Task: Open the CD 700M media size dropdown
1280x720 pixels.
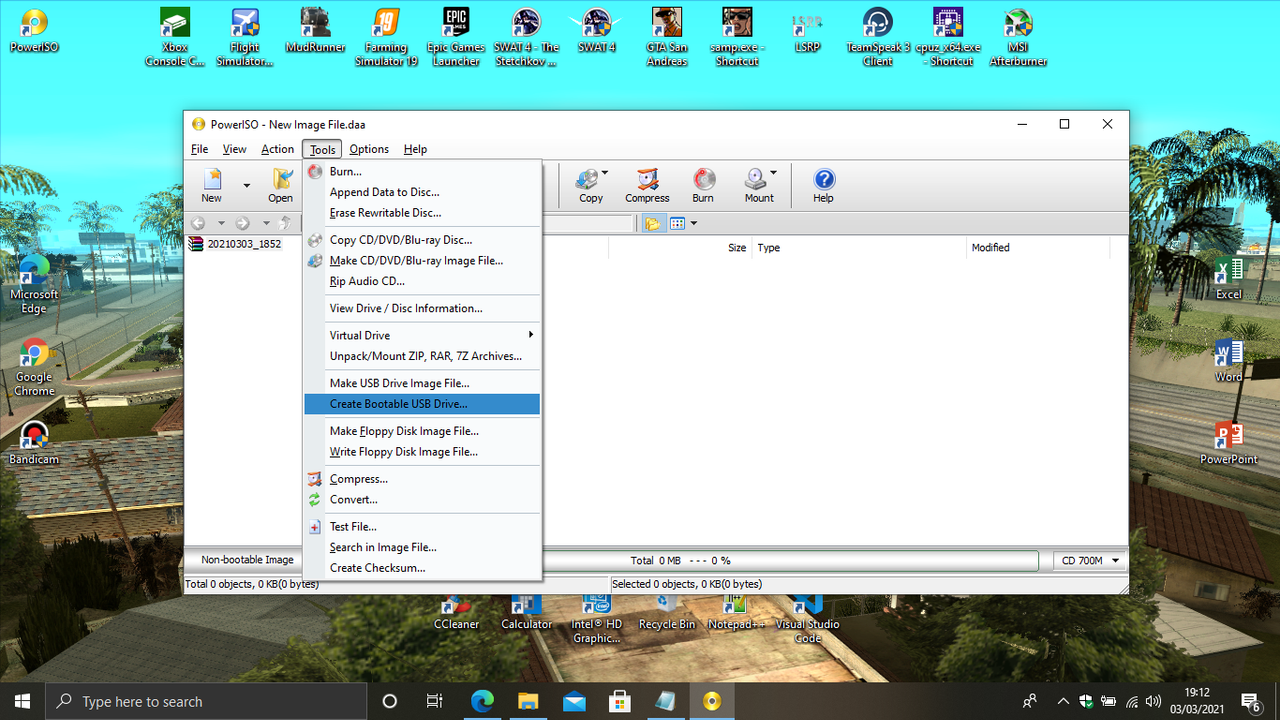Action: 1088,561
